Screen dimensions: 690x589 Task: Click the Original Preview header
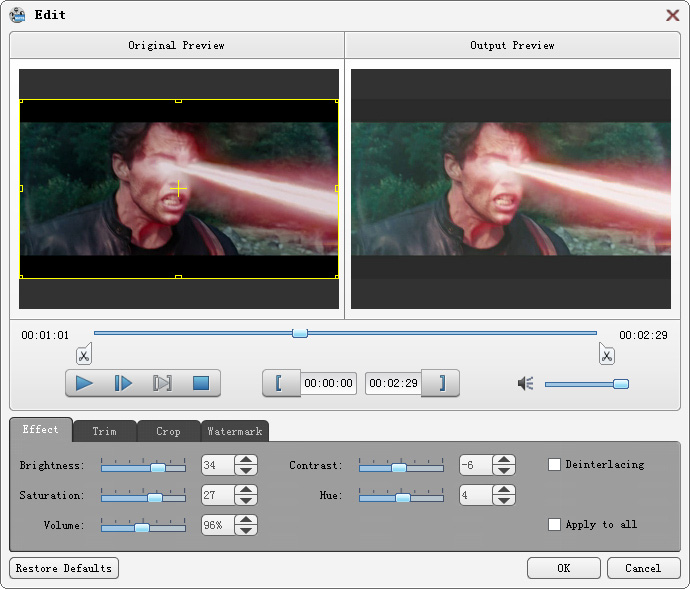coord(176,45)
